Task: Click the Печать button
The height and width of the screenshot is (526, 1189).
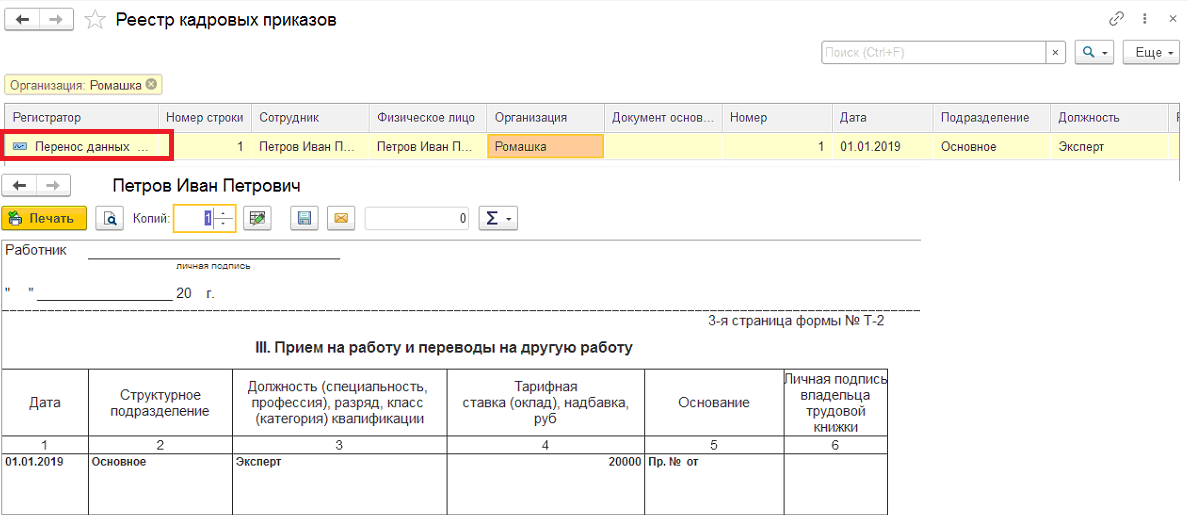Action: (44, 218)
